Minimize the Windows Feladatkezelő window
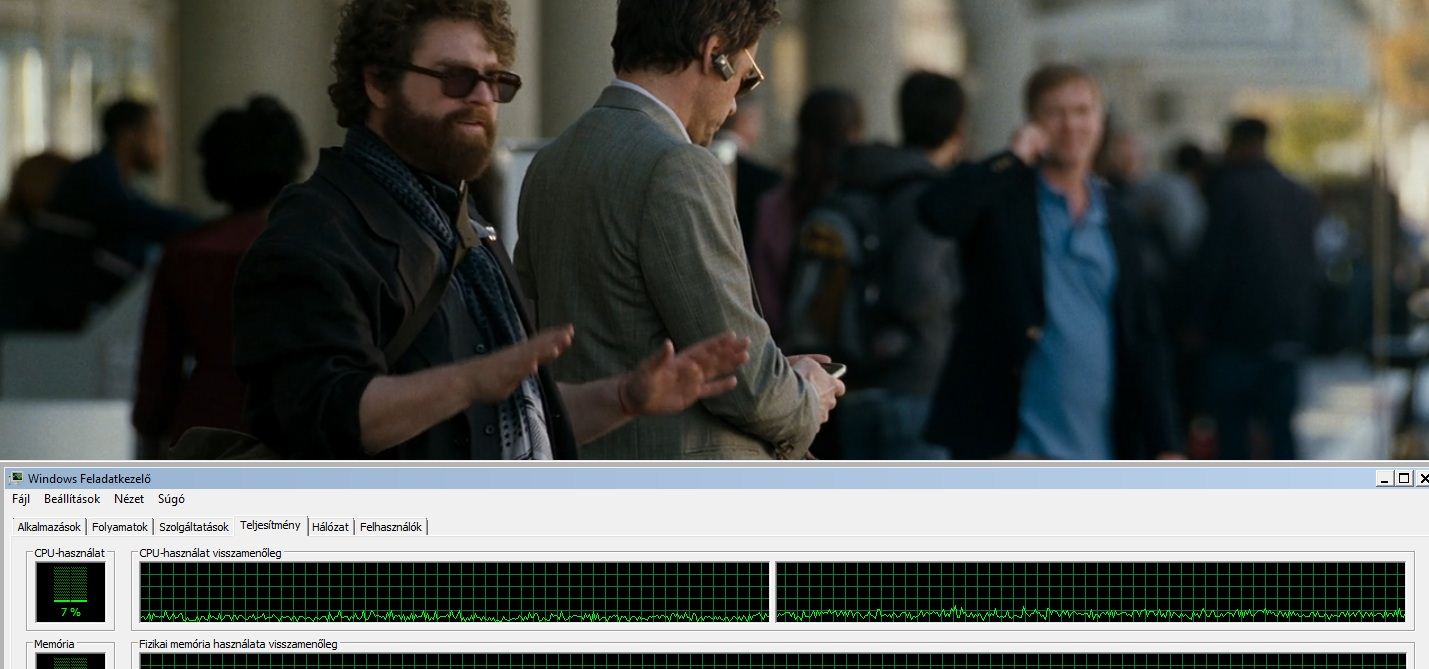The height and width of the screenshot is (669, 1429). click(x=1385, y=478)
